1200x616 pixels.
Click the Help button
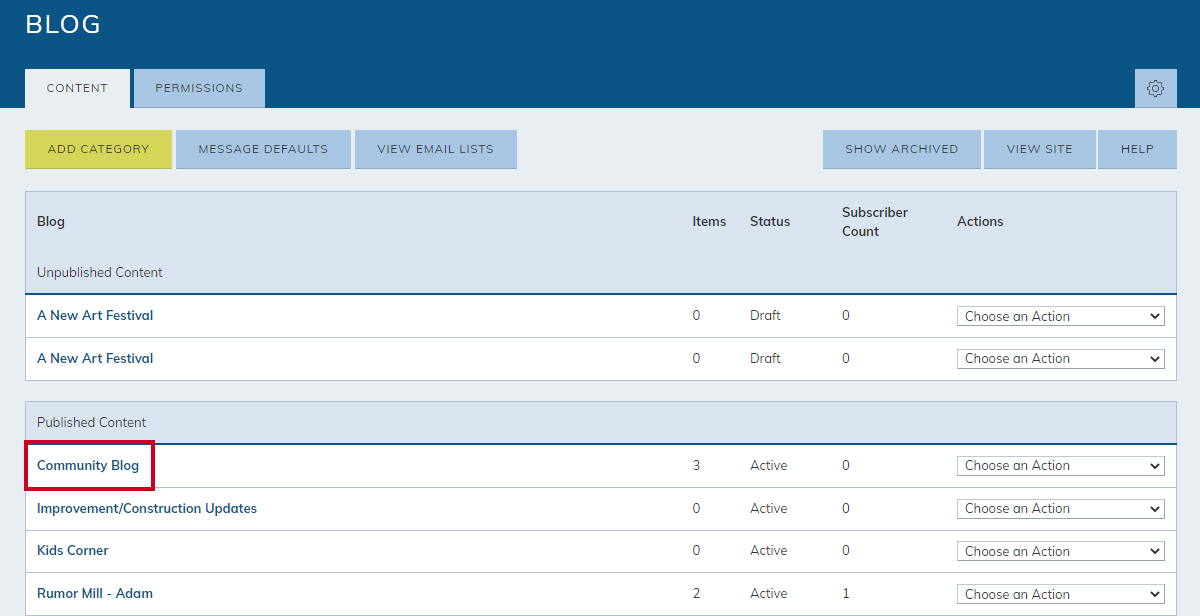click(x=1137, y=149)
